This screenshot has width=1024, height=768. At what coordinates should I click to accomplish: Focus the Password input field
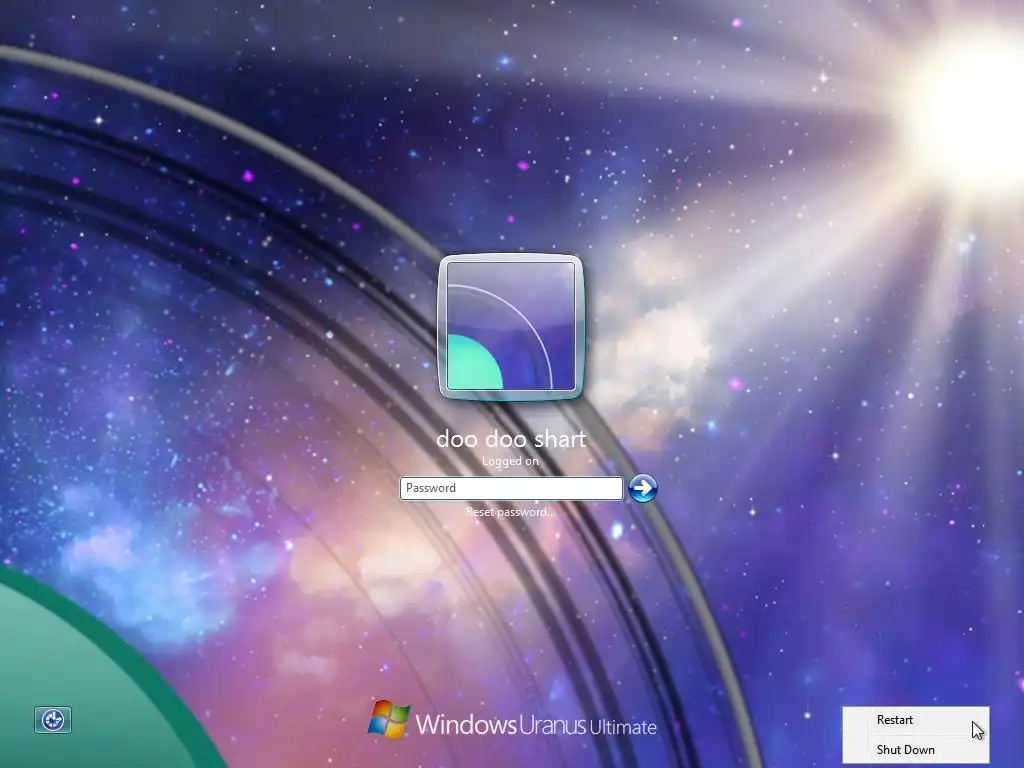(x=511, y=488)
